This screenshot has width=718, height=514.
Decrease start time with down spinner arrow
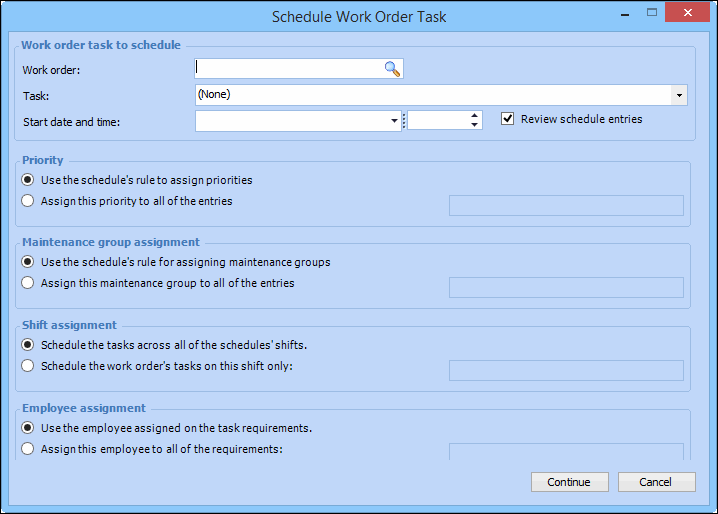pyautogui.click(x=474, y=125)
